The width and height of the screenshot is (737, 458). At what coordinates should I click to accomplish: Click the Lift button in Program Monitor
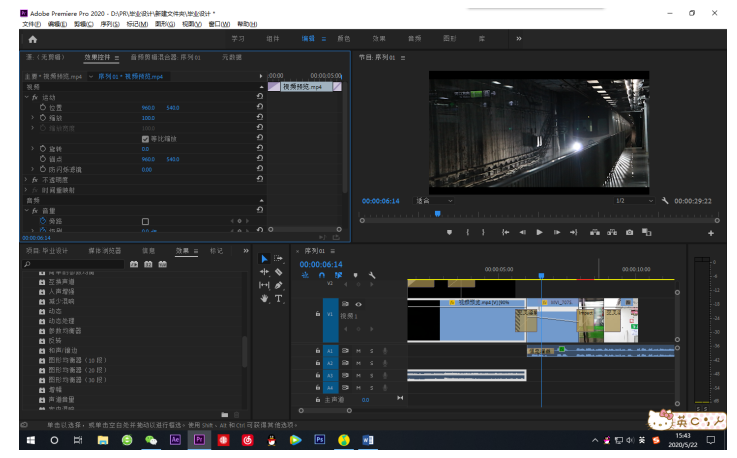[595, 232]
